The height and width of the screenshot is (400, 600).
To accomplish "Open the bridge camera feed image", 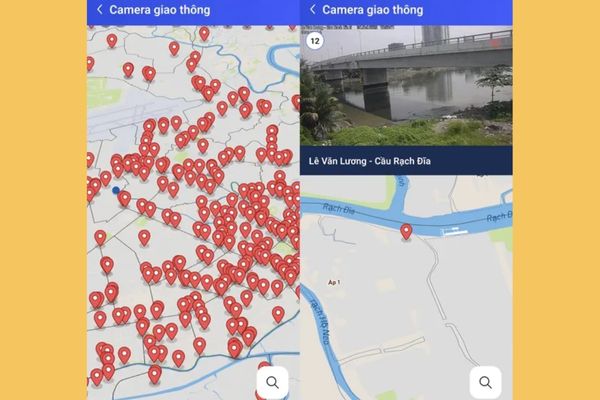I will pyautogui.click(x=406, y=85).
